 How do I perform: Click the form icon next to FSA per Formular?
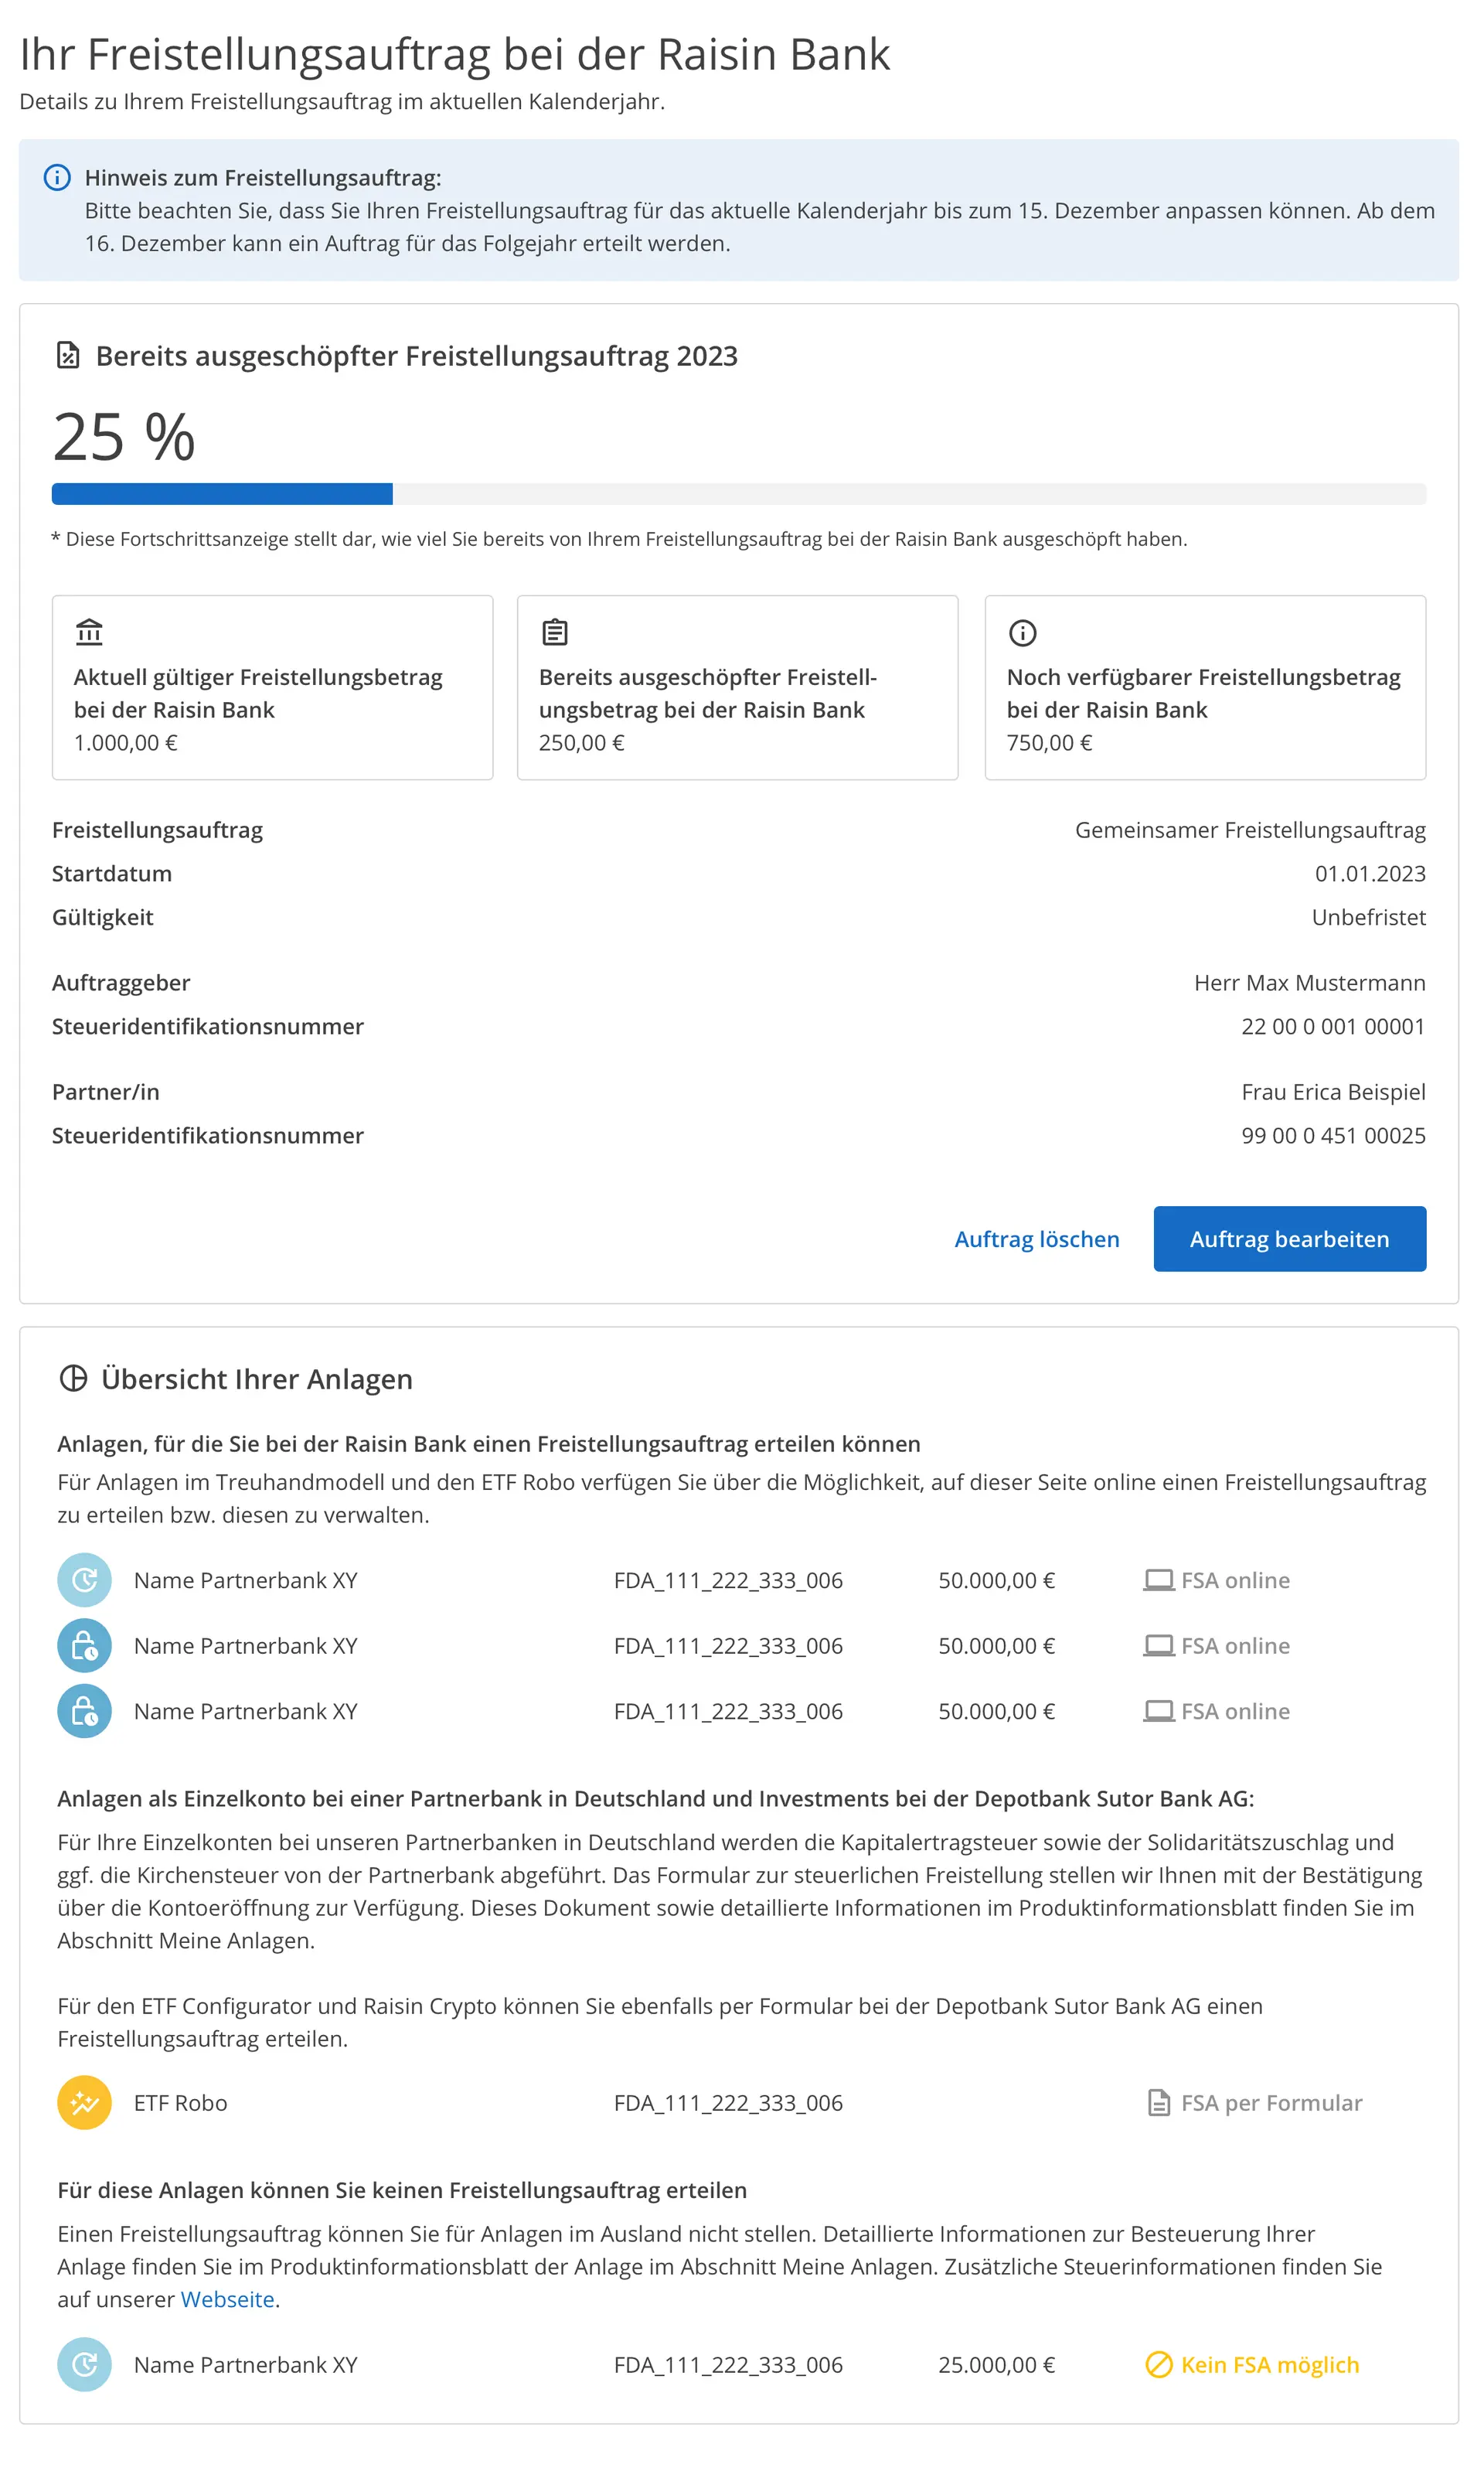point(1157,2103)
